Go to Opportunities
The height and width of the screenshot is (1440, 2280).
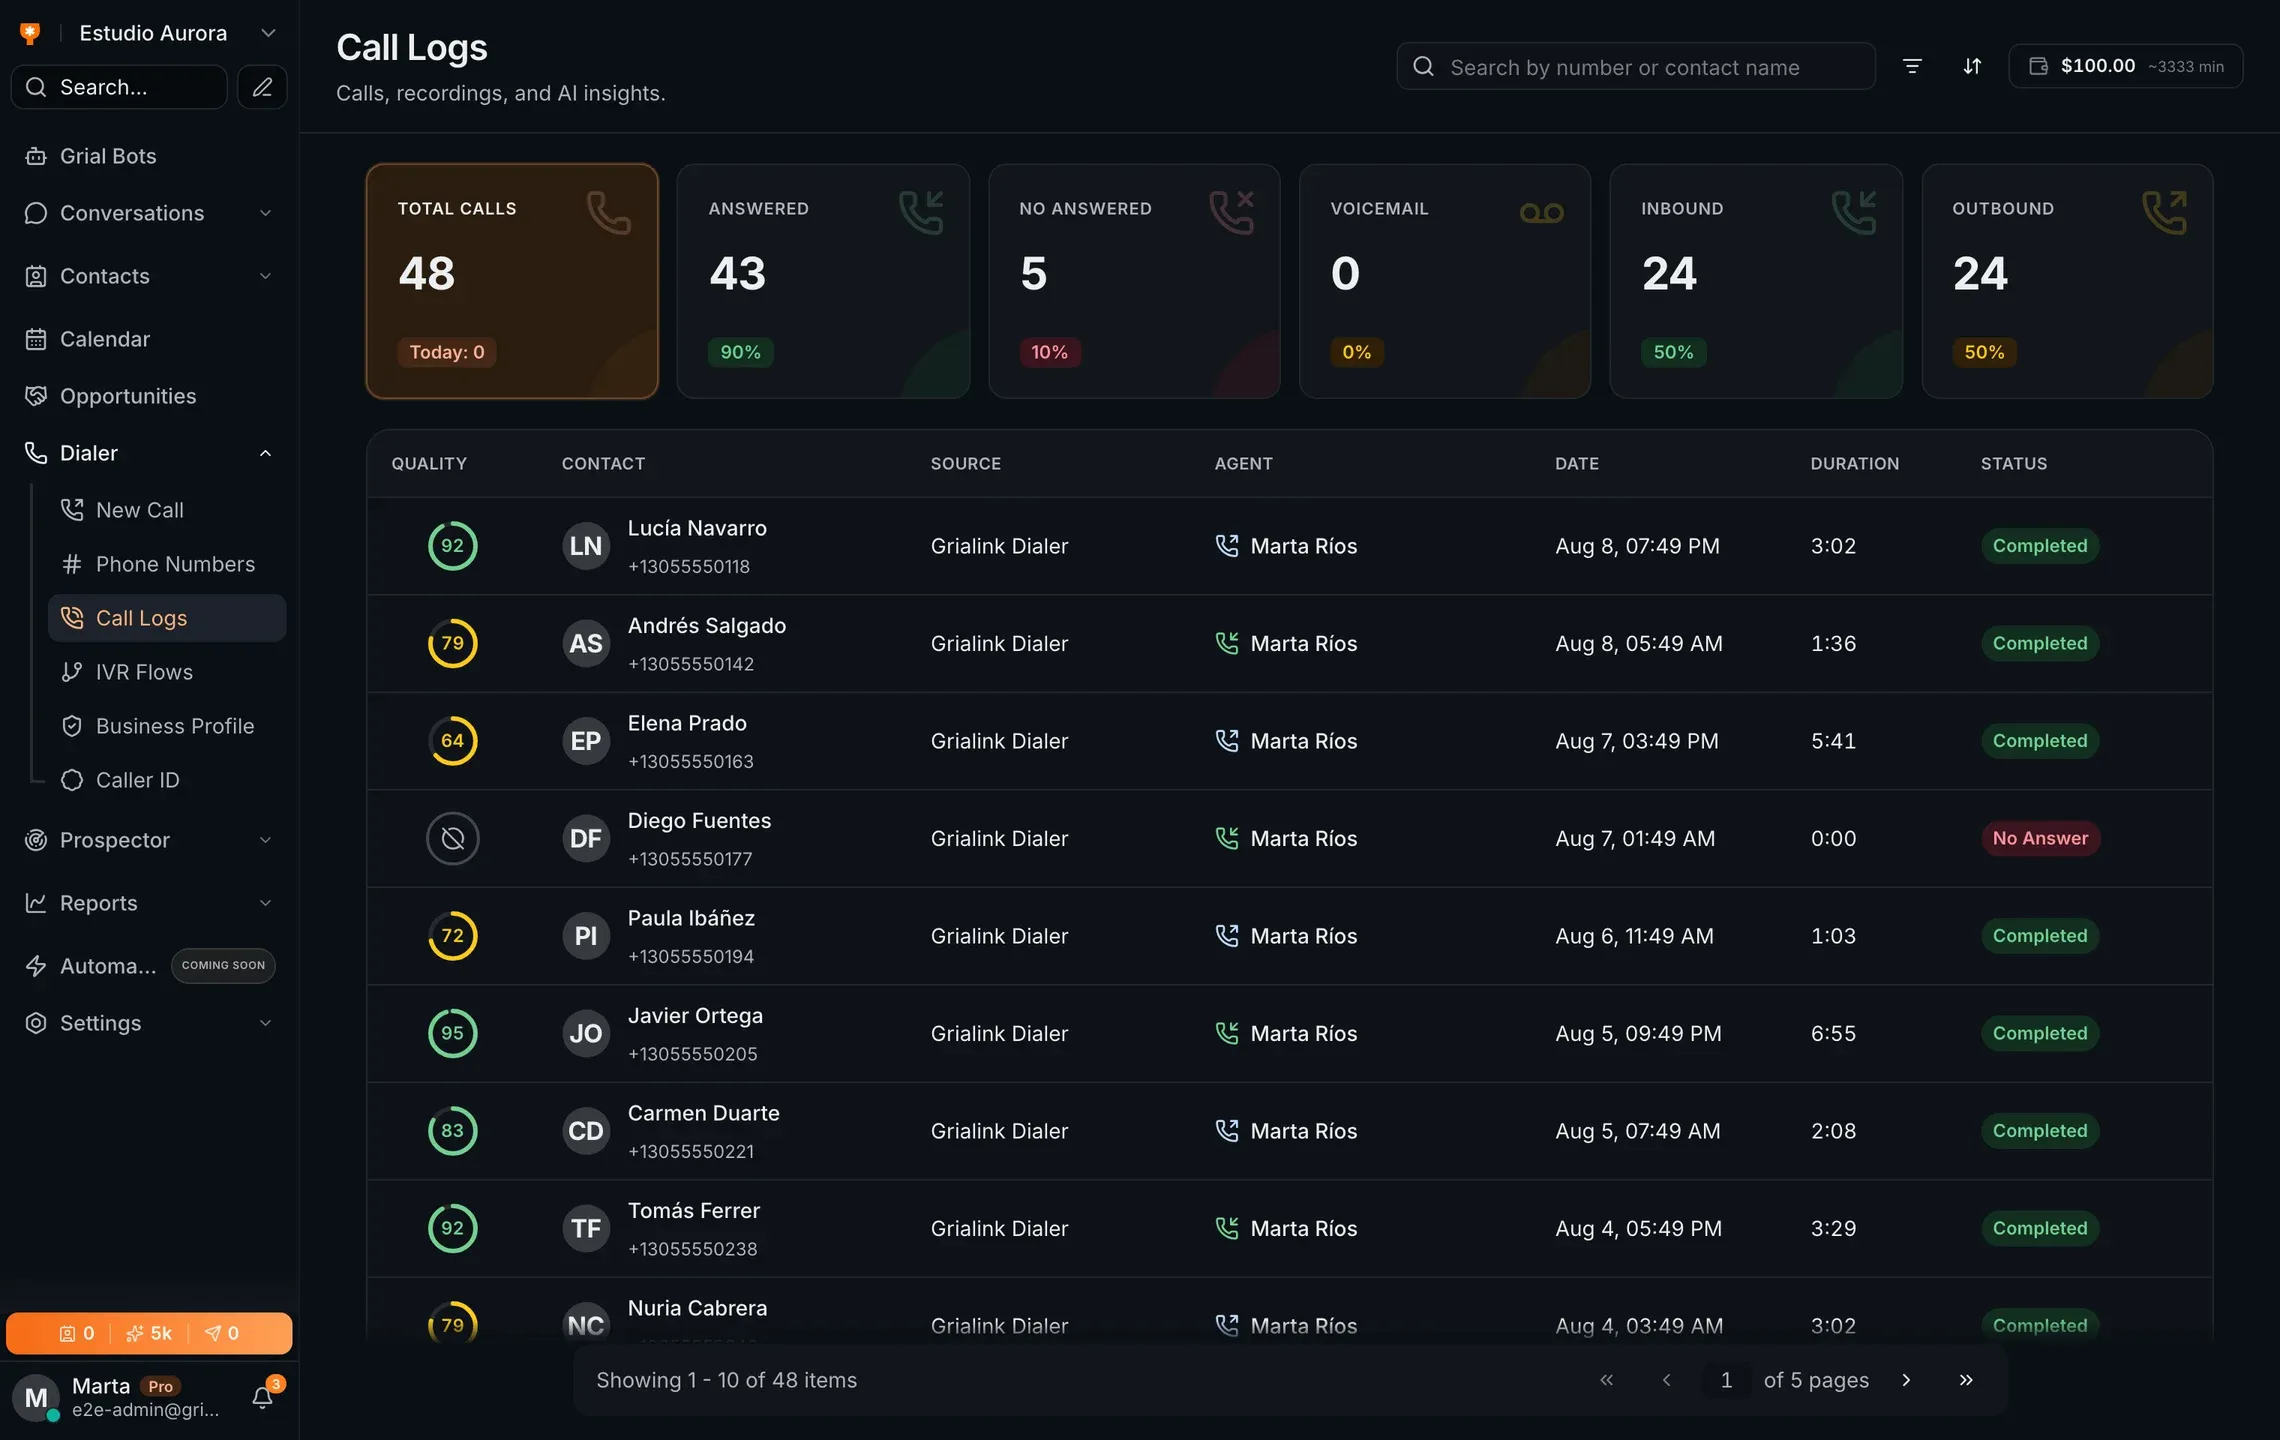coord(149,396)
